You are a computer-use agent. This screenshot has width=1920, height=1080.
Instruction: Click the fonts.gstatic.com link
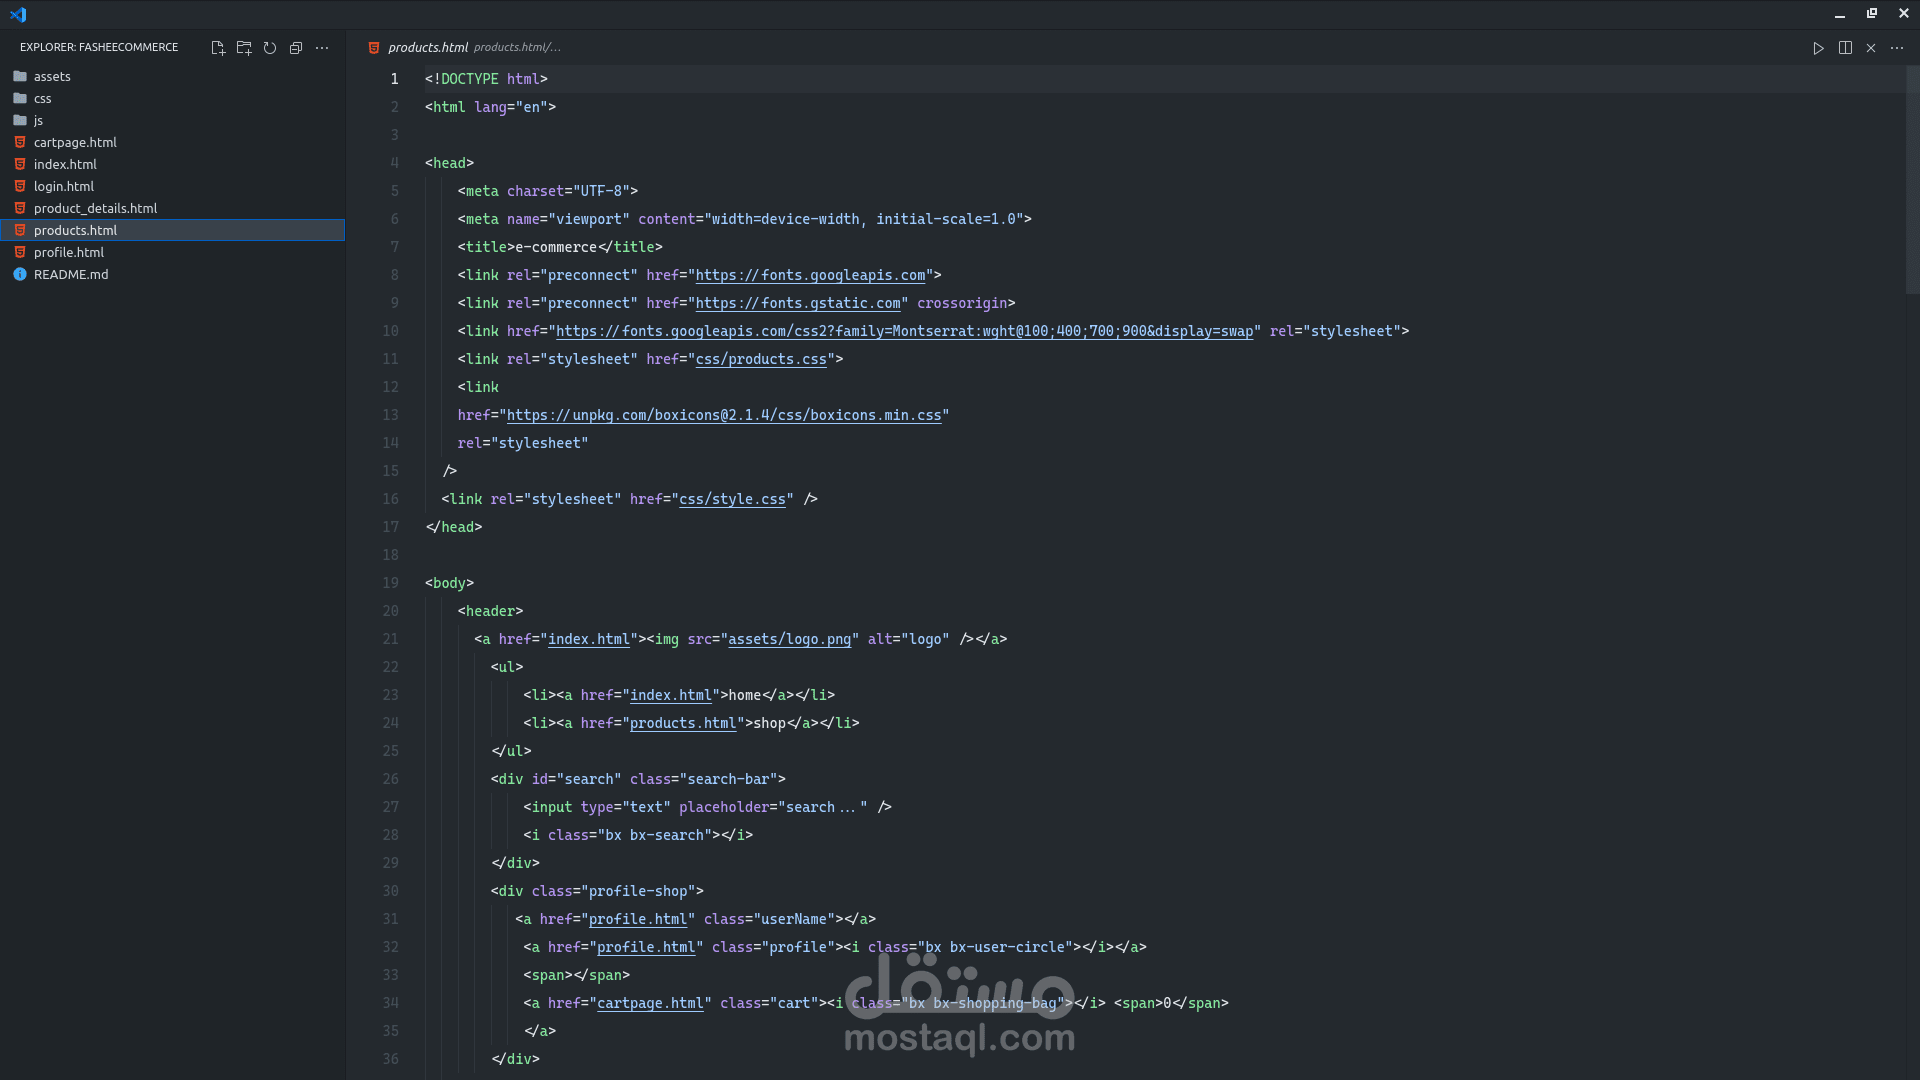[x=798, y=303]
